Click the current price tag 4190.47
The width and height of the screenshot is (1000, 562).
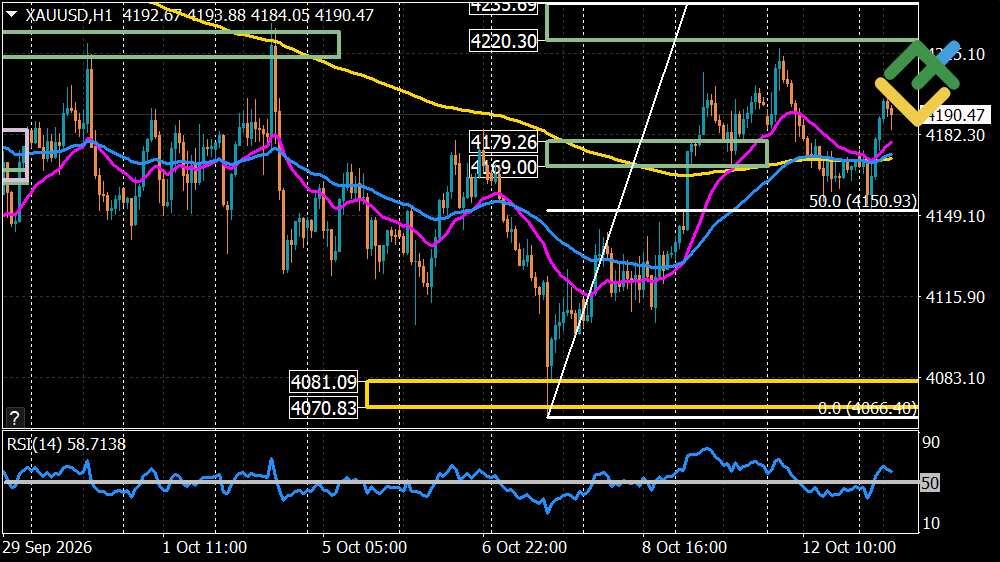(x=955, y=115)
